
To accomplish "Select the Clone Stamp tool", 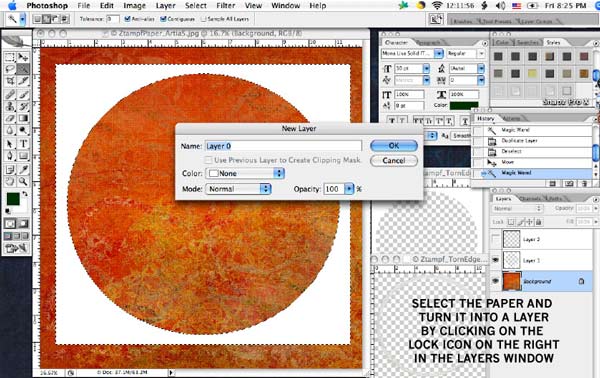I will [x=10, y=106].
